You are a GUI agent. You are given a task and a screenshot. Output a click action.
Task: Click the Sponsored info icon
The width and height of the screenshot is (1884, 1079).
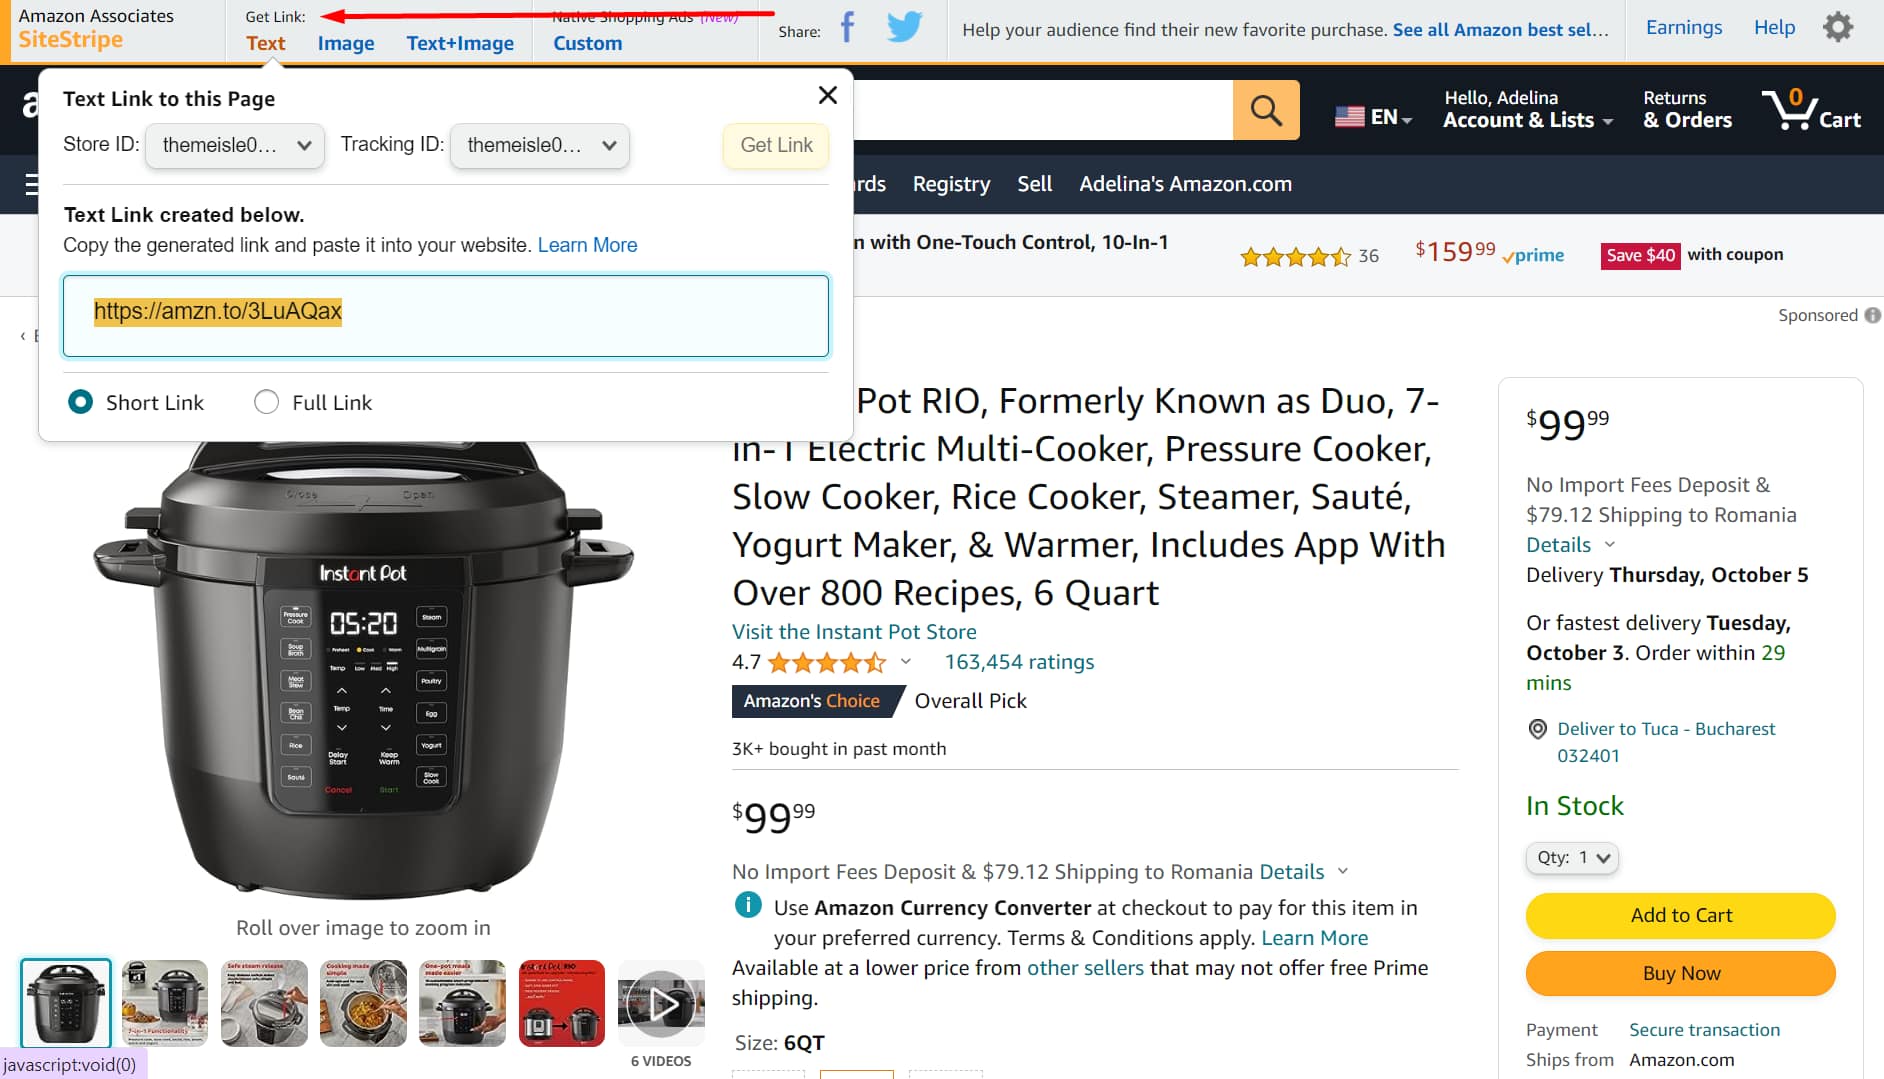1872,315
